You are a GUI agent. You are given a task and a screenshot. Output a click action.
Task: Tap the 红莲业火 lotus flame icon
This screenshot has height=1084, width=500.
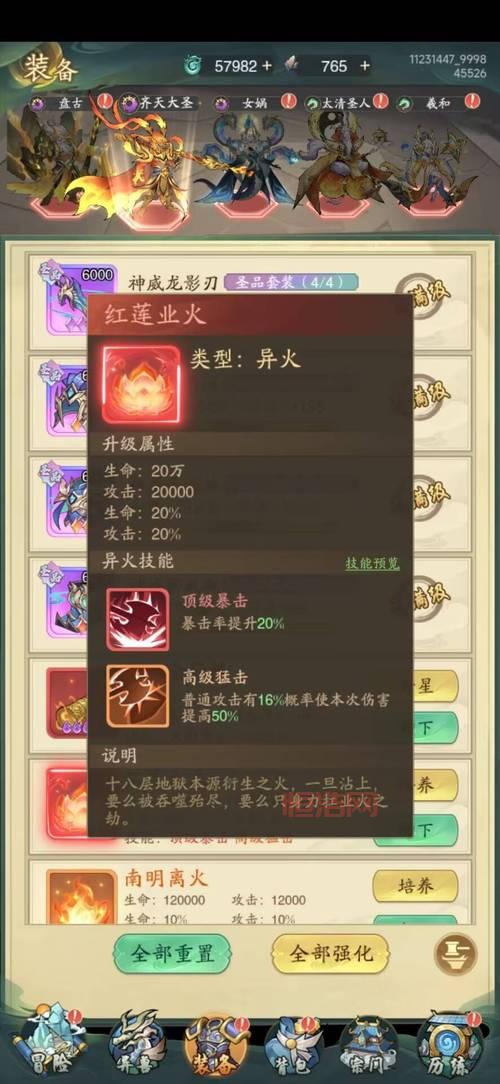pyautogui.click(x=141, y=385)
